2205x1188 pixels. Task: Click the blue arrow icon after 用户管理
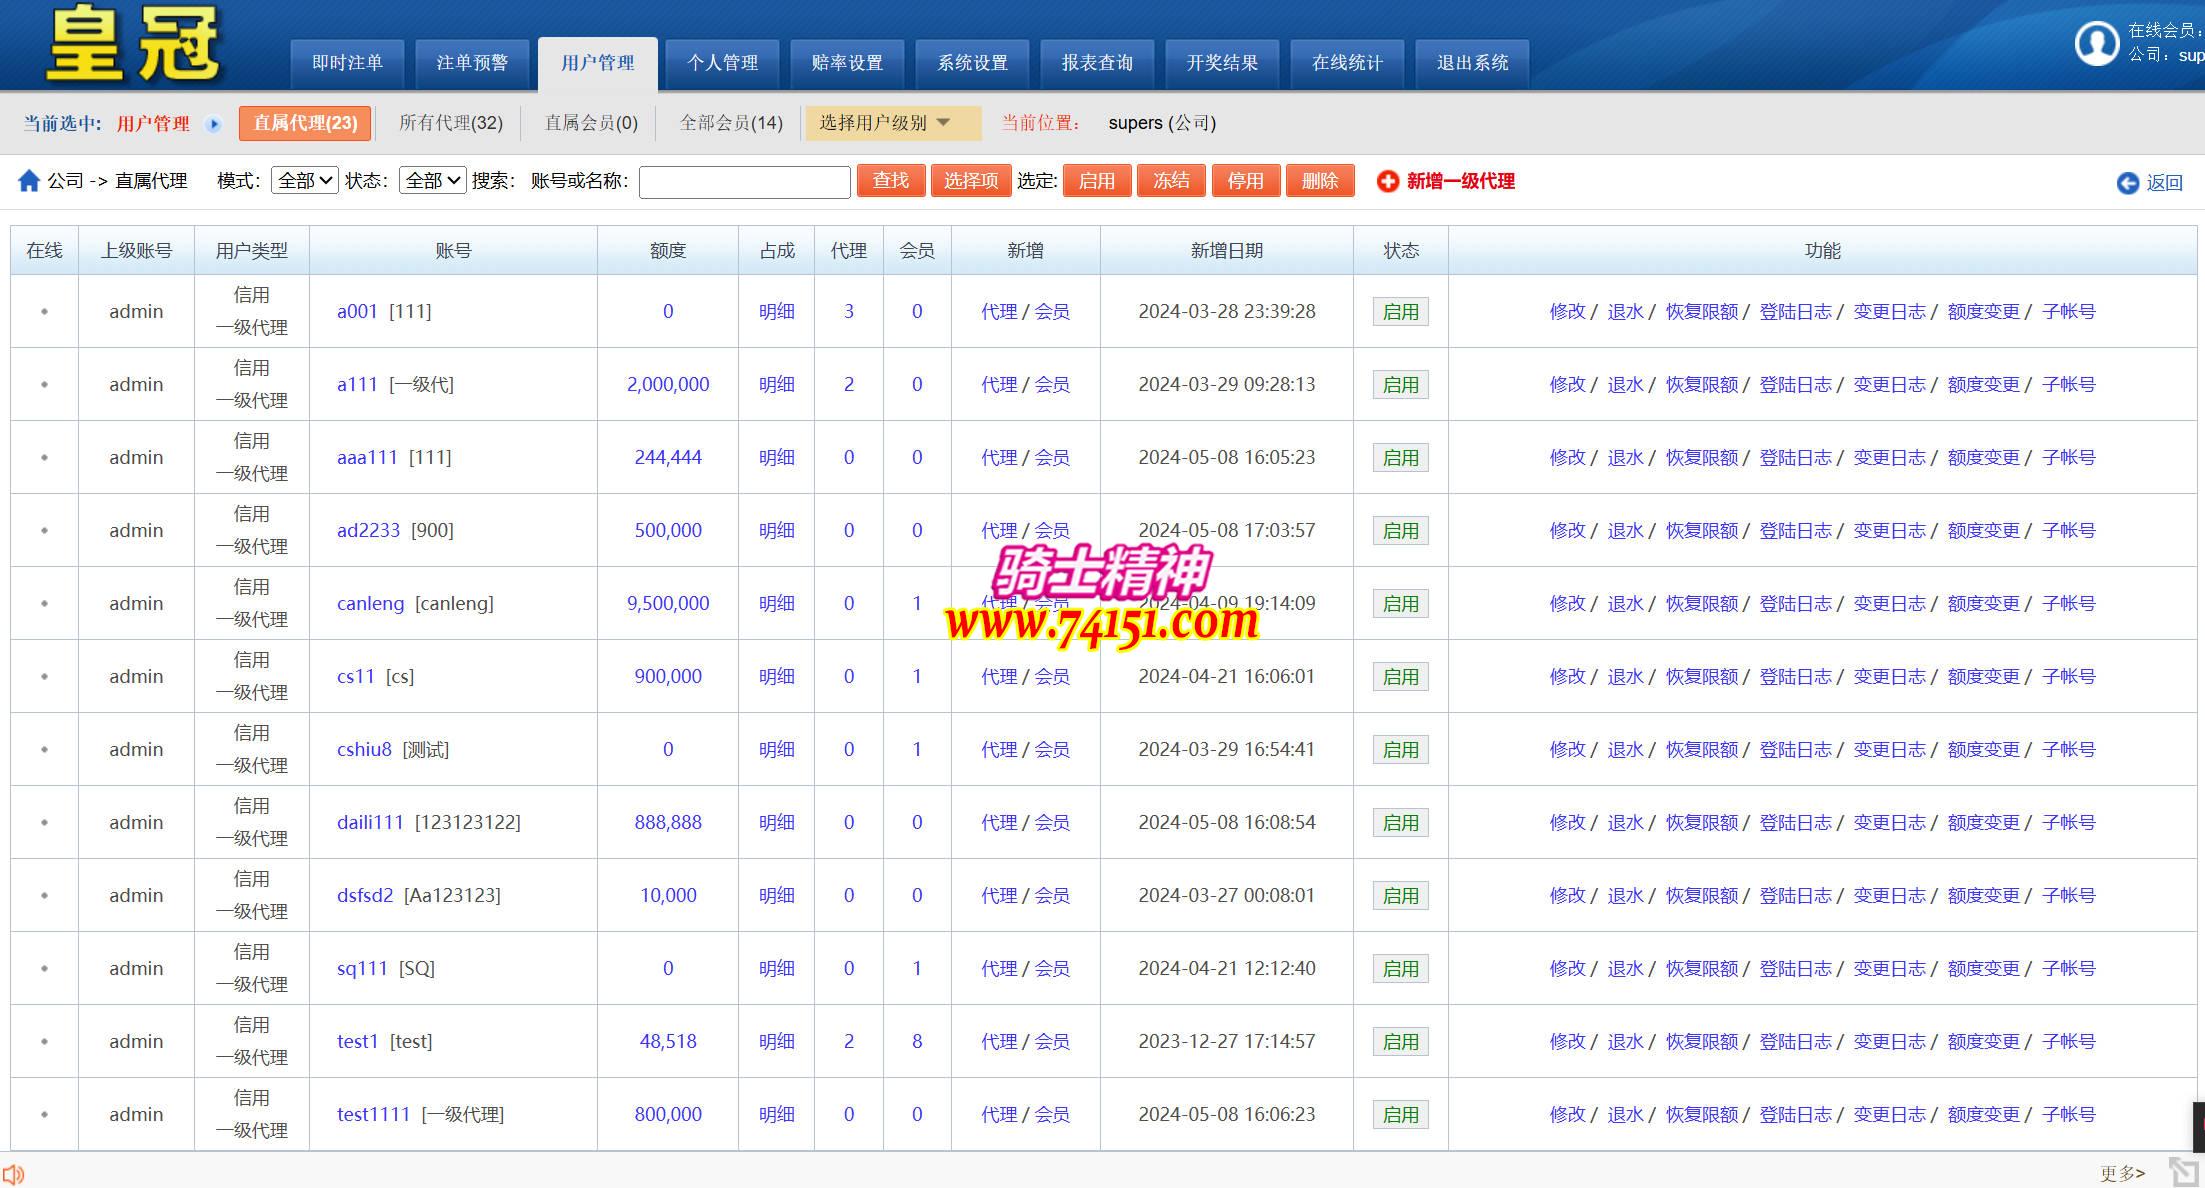(213, 124)
